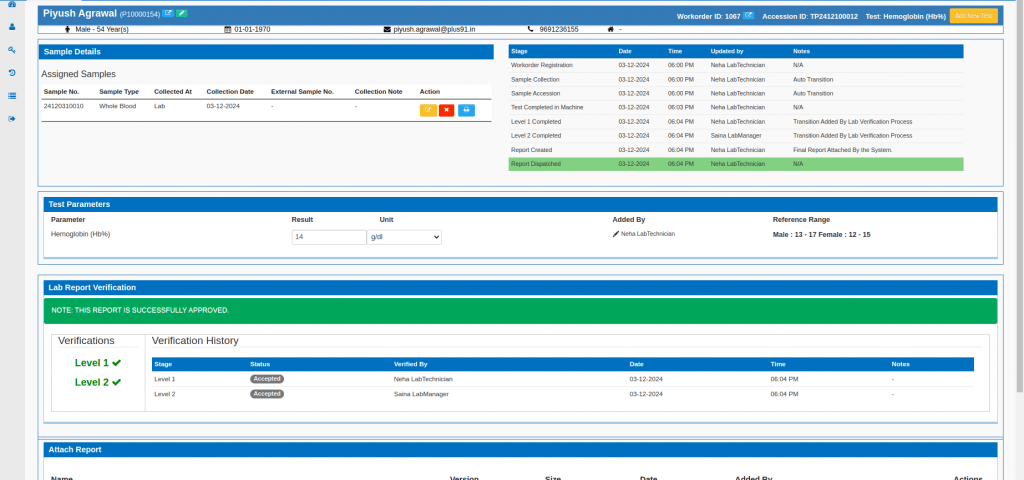Image resolution: width=1024 pixels, height=480 pixels.
Task: Click the Hemoglobin result input field
Action: click(x=329, y=237)
